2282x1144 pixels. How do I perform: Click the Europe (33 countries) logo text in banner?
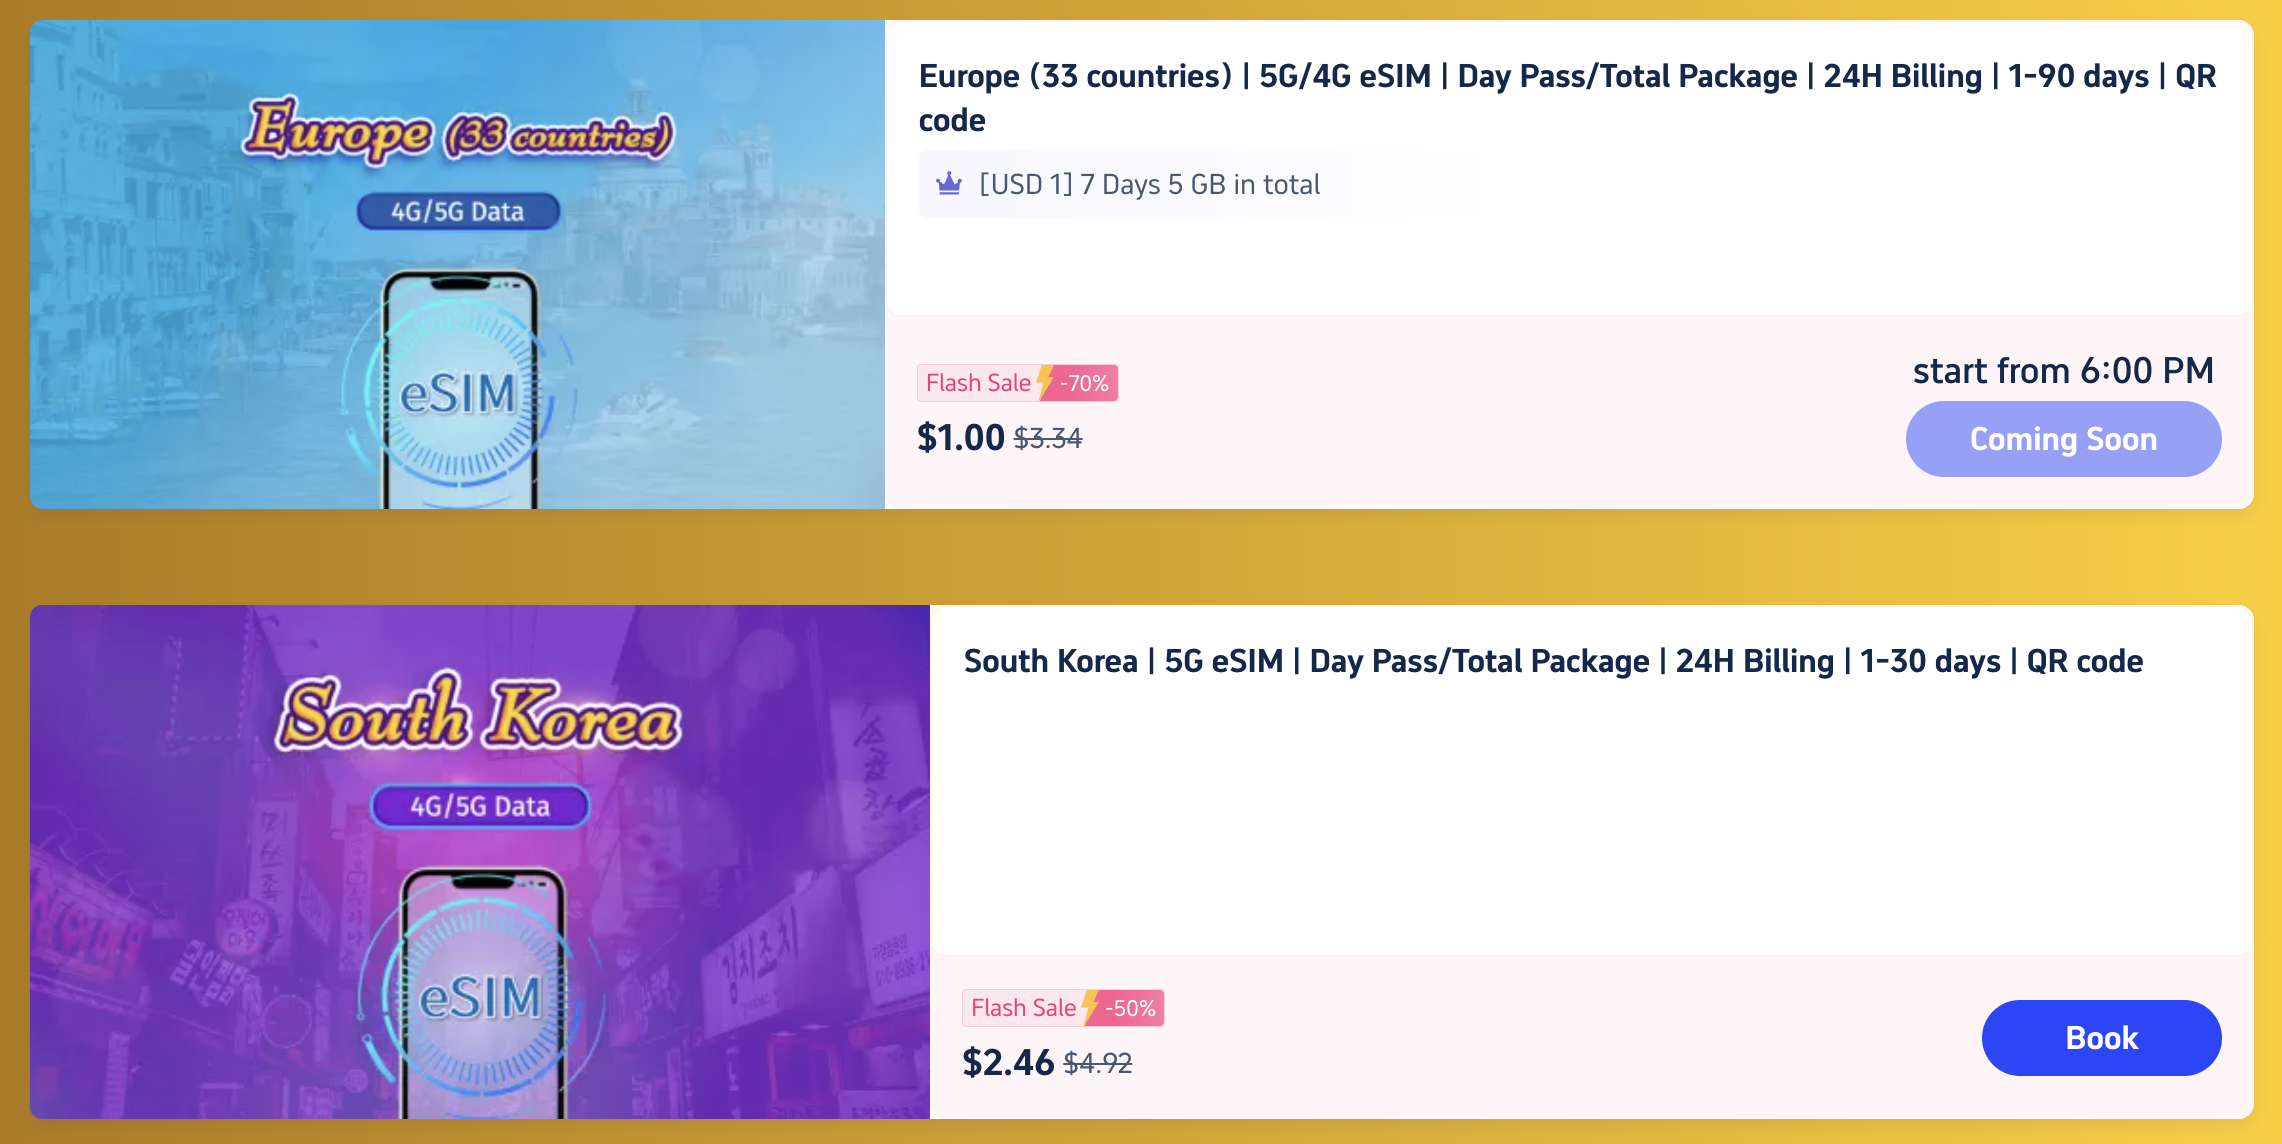458,132
